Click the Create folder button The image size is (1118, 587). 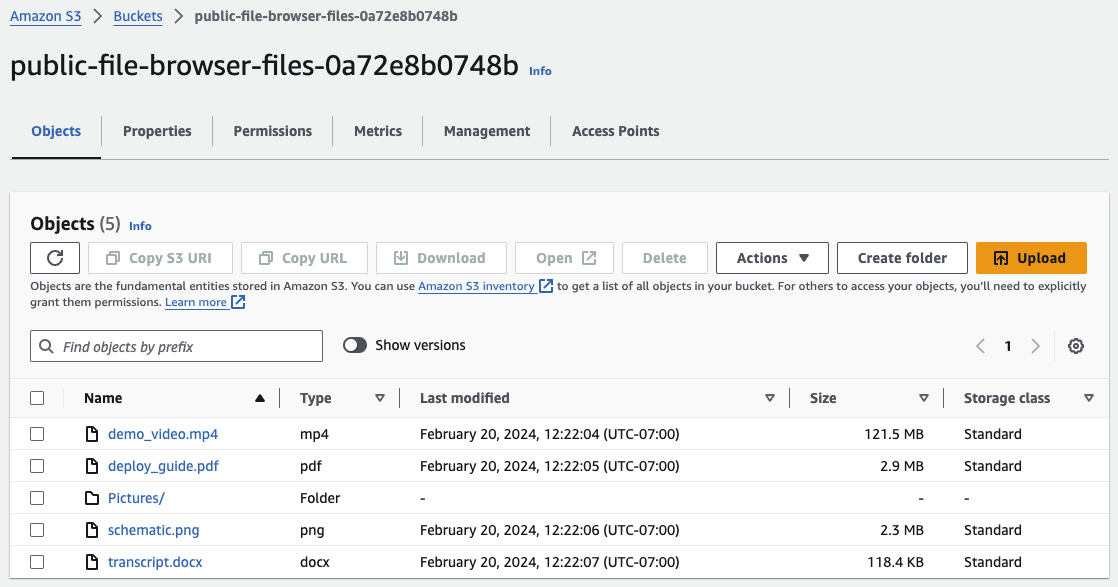(x=901, y=257)
